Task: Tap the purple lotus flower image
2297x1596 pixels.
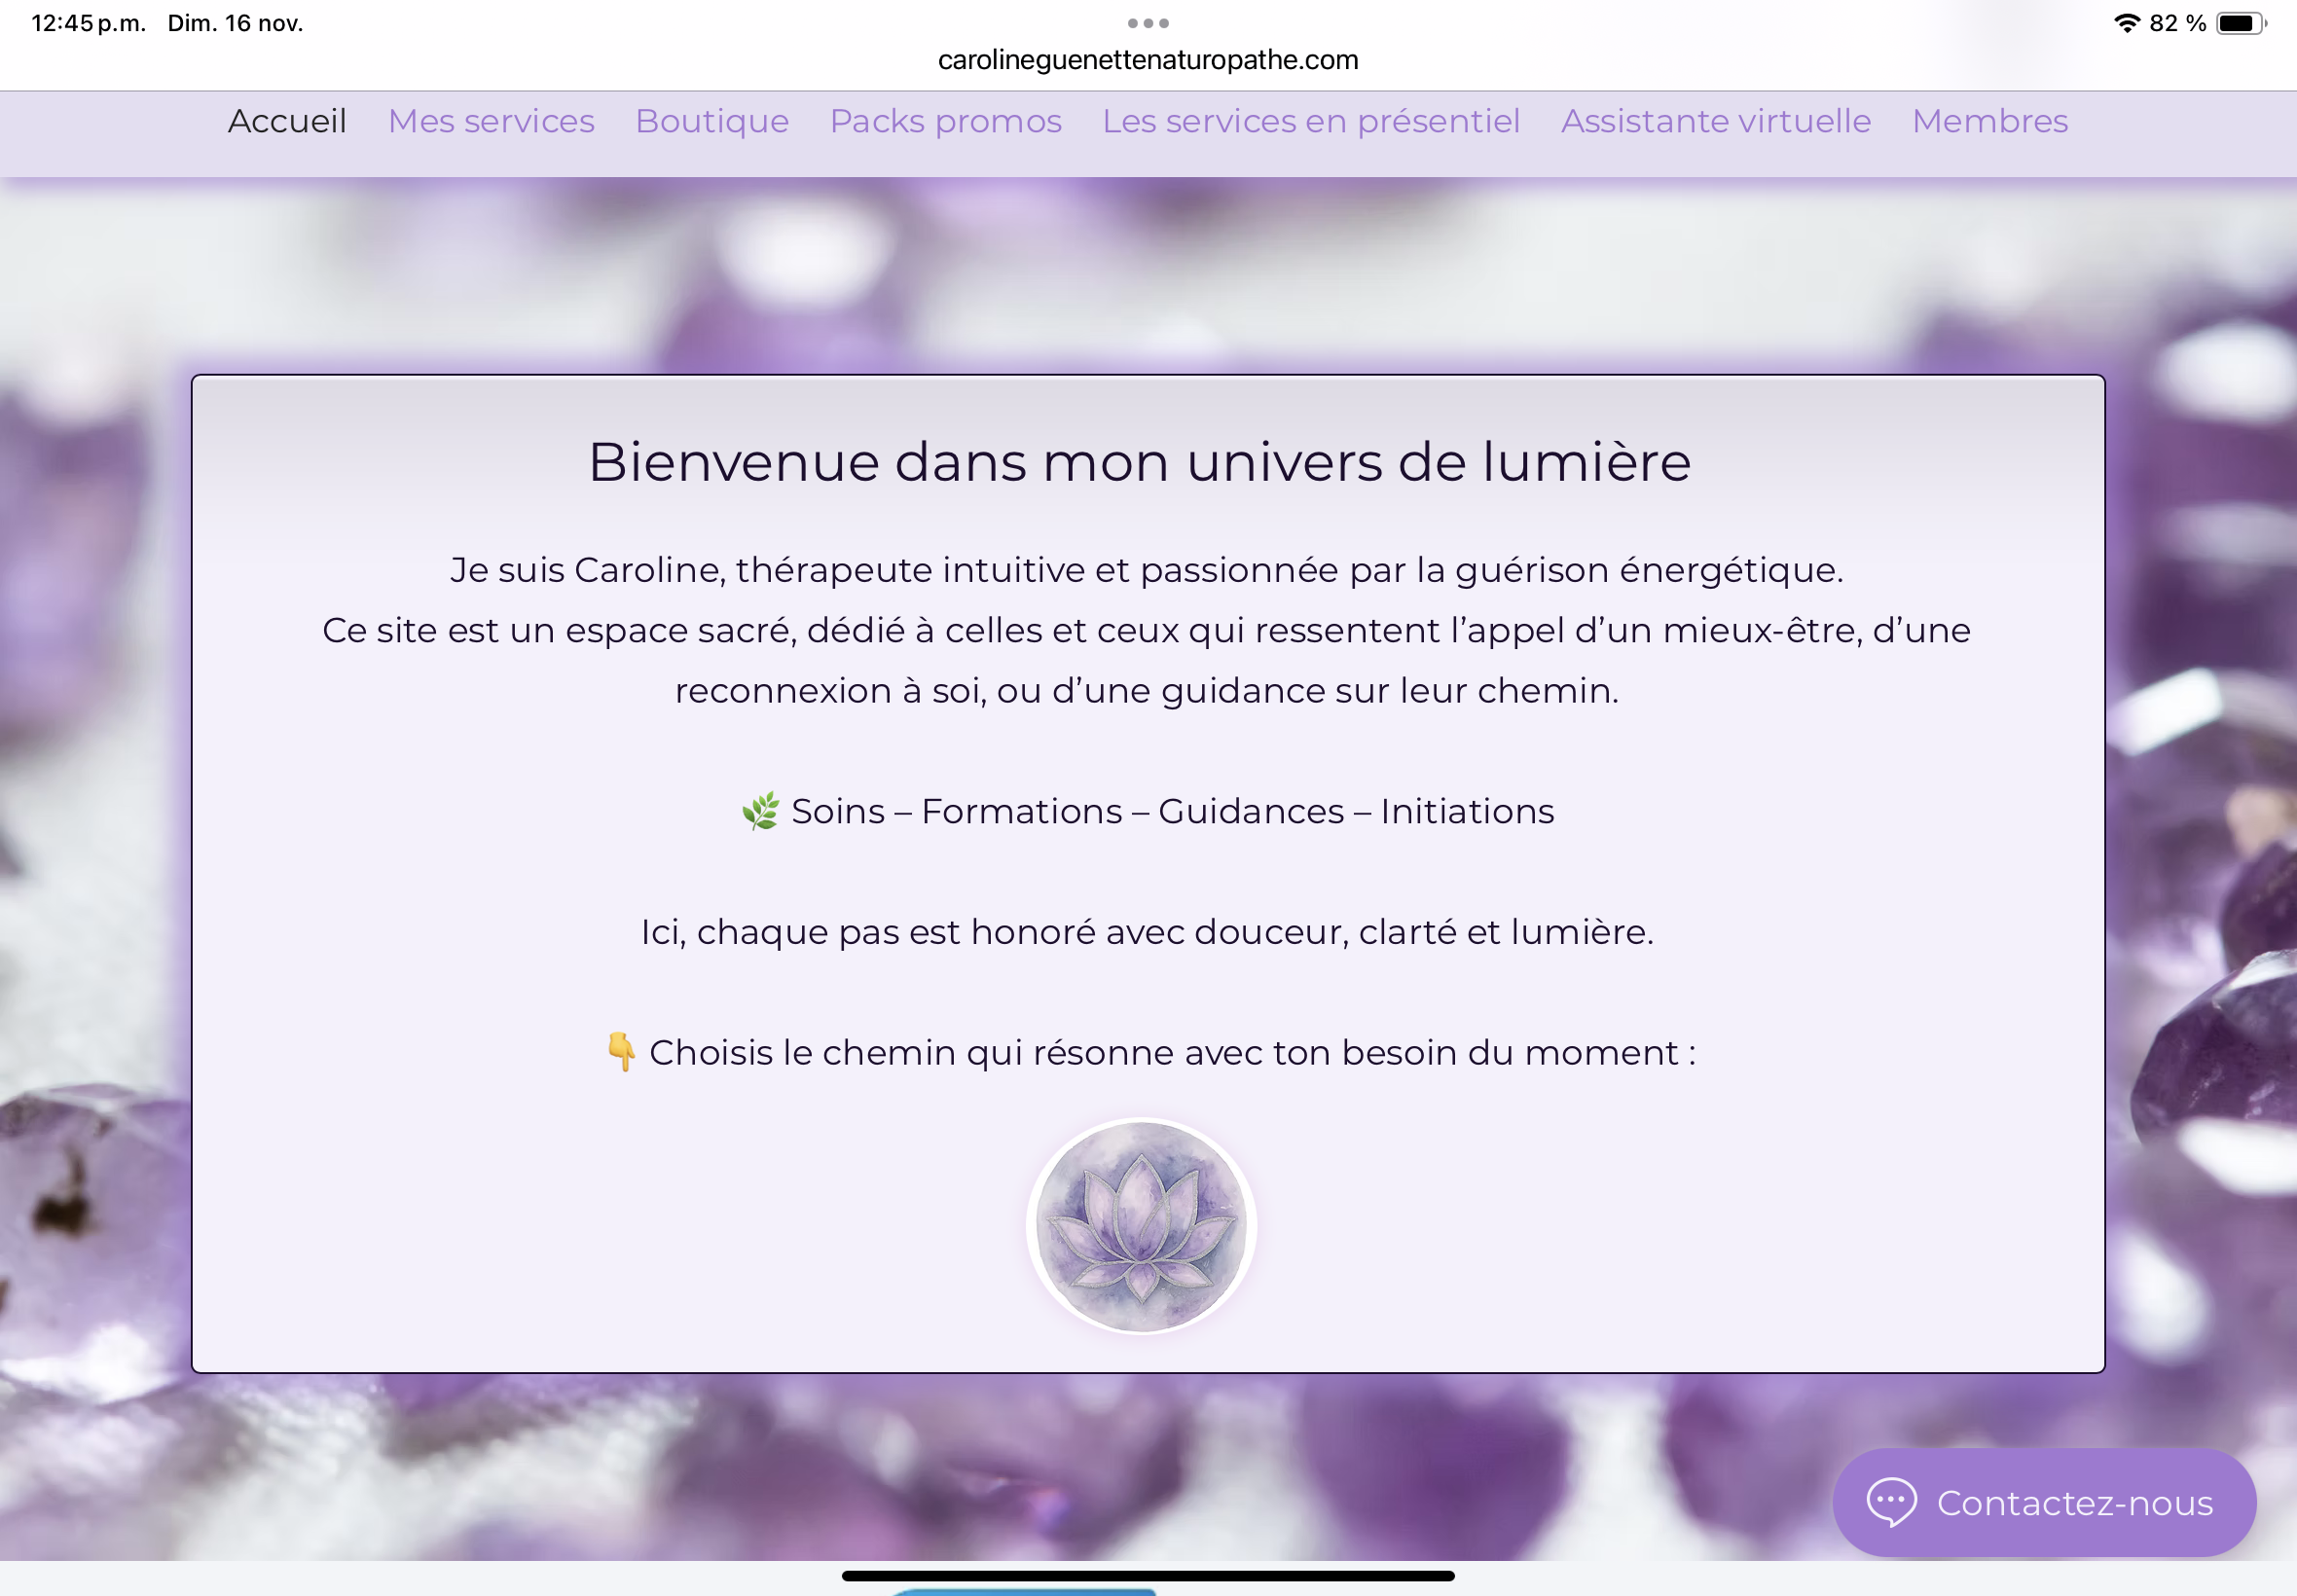Action: click(1141, 1226)
